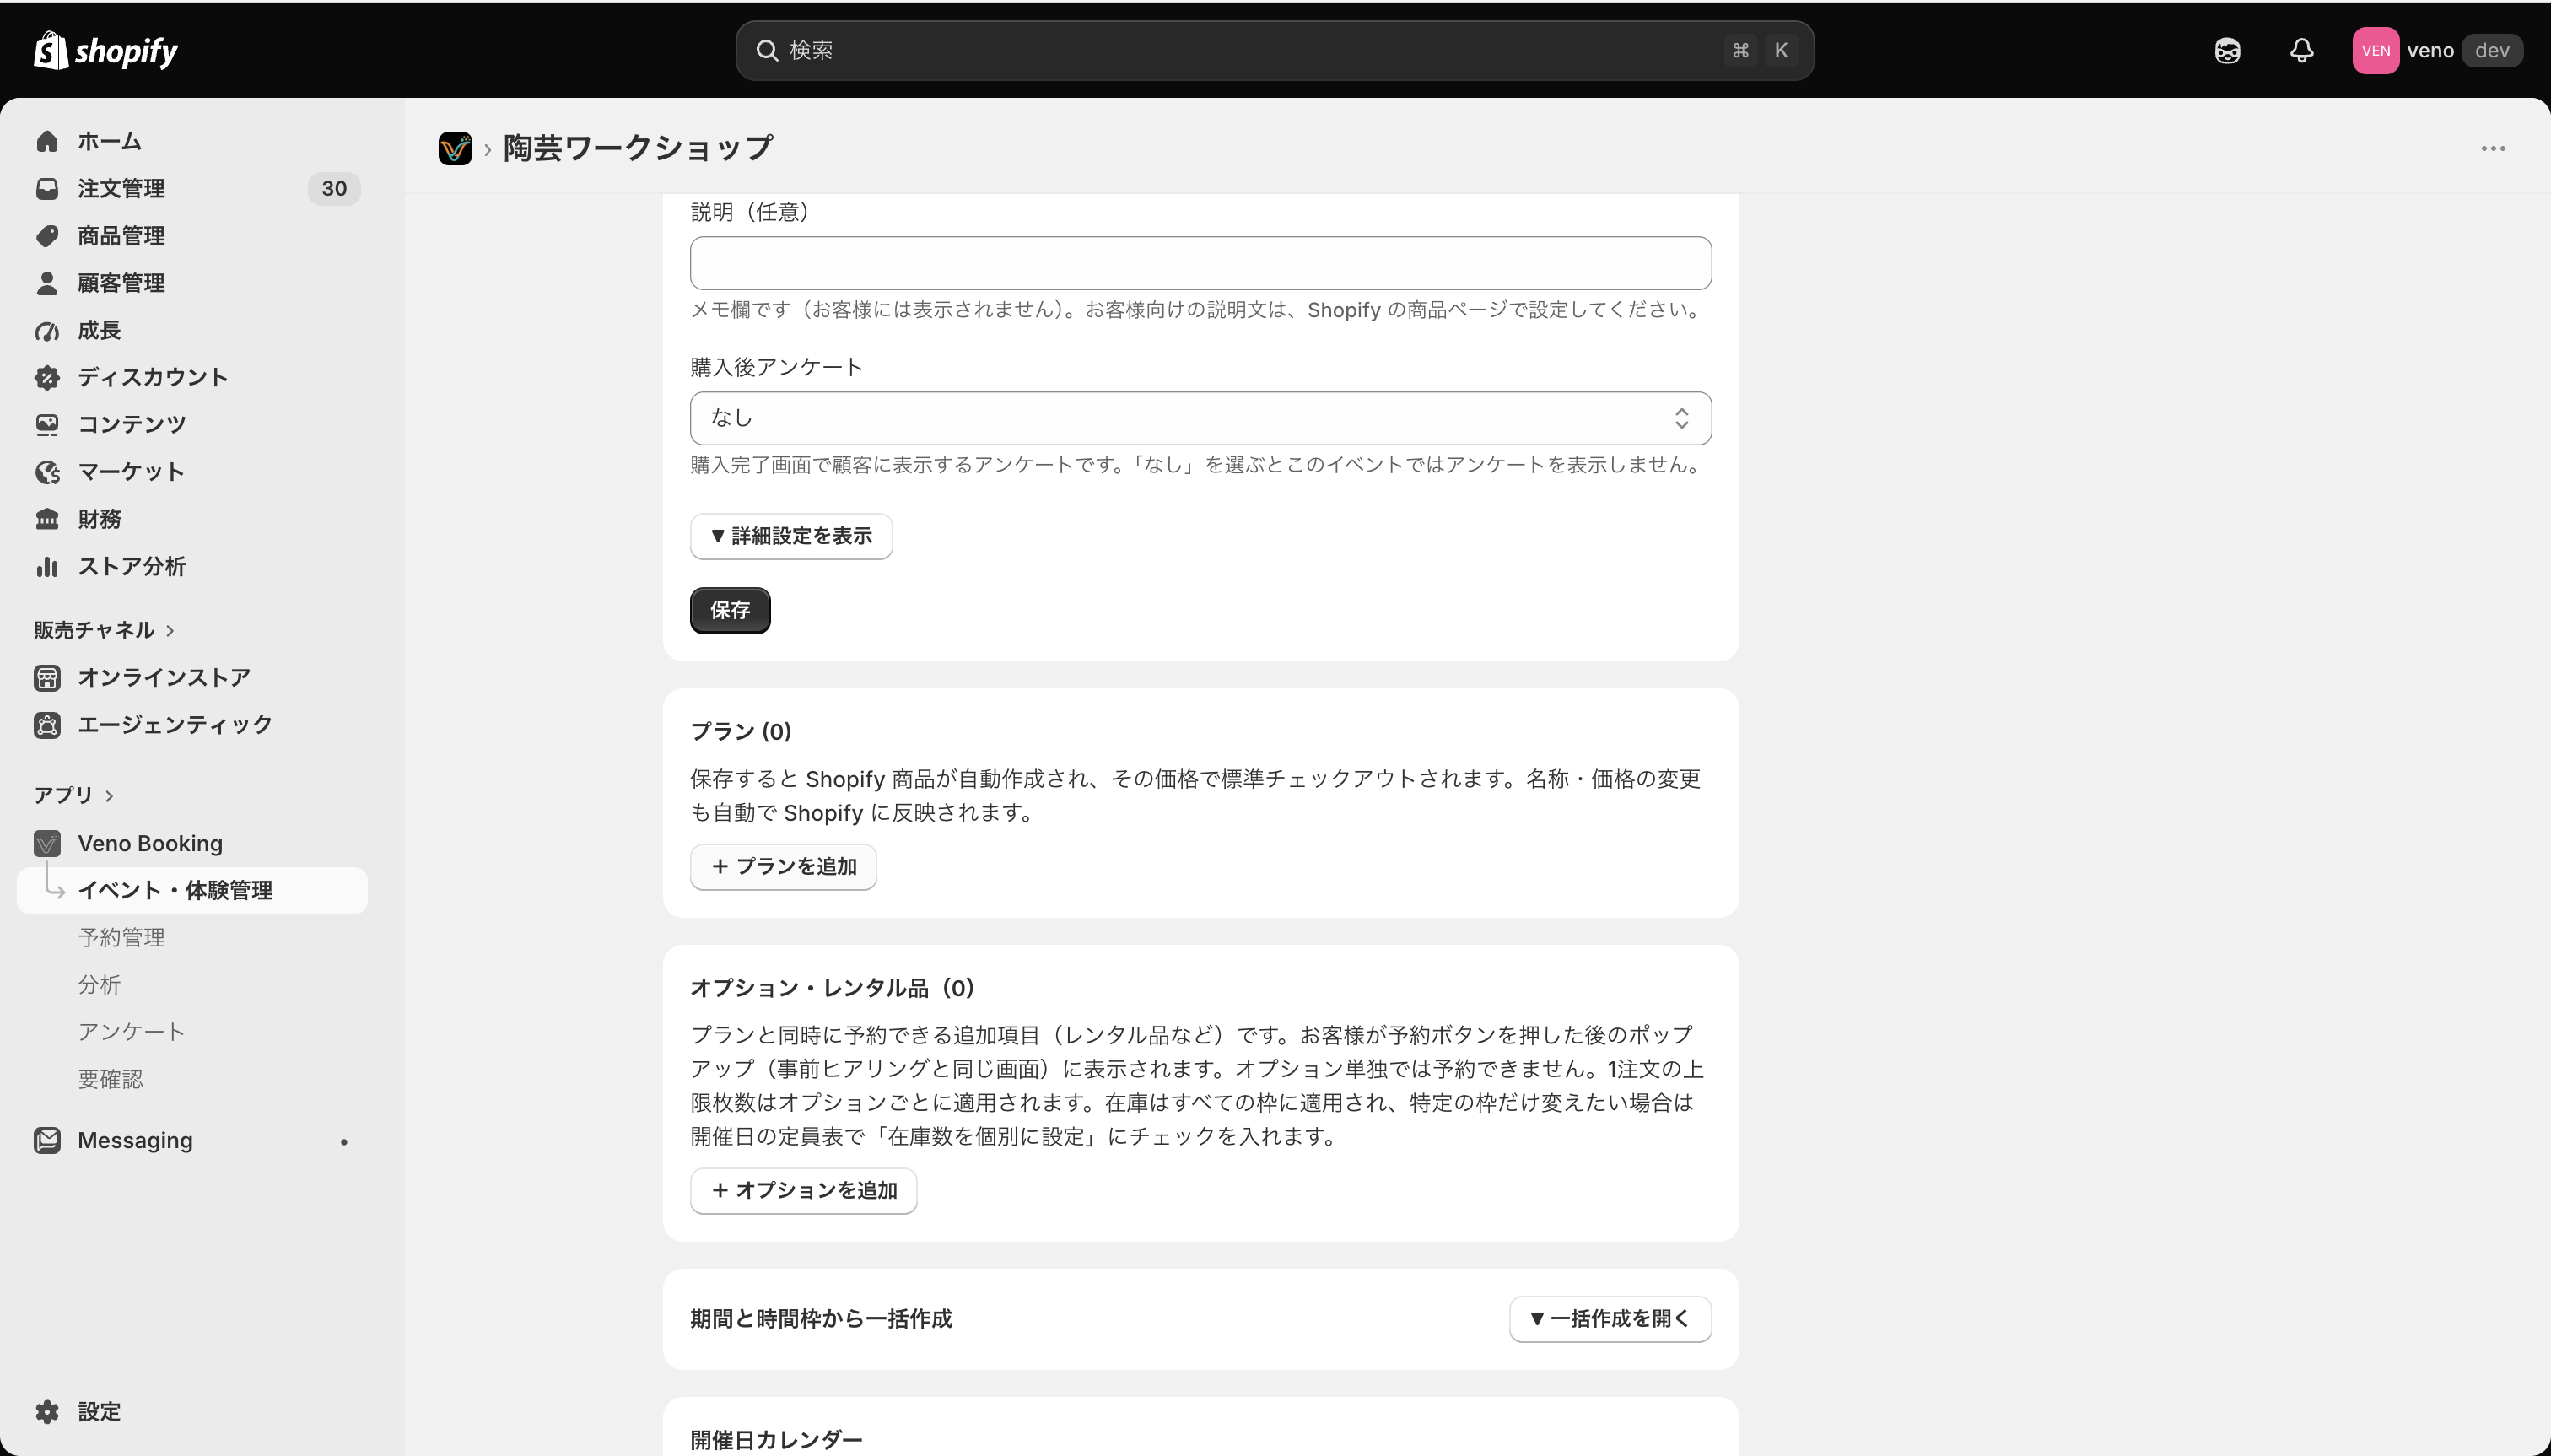This screenshot has height=1456, width=2551.
Task: Click the Shopify logo
Action: 106,50
